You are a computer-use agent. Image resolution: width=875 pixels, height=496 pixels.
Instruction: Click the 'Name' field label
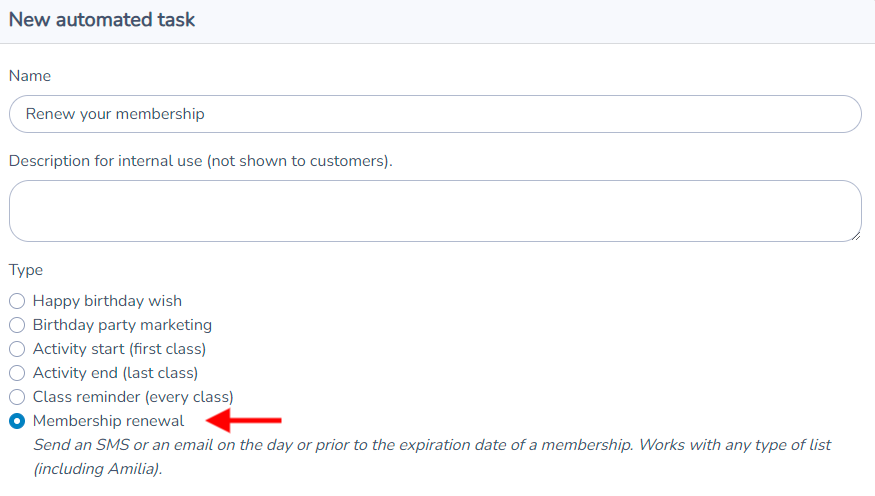(x=30, y=76)
